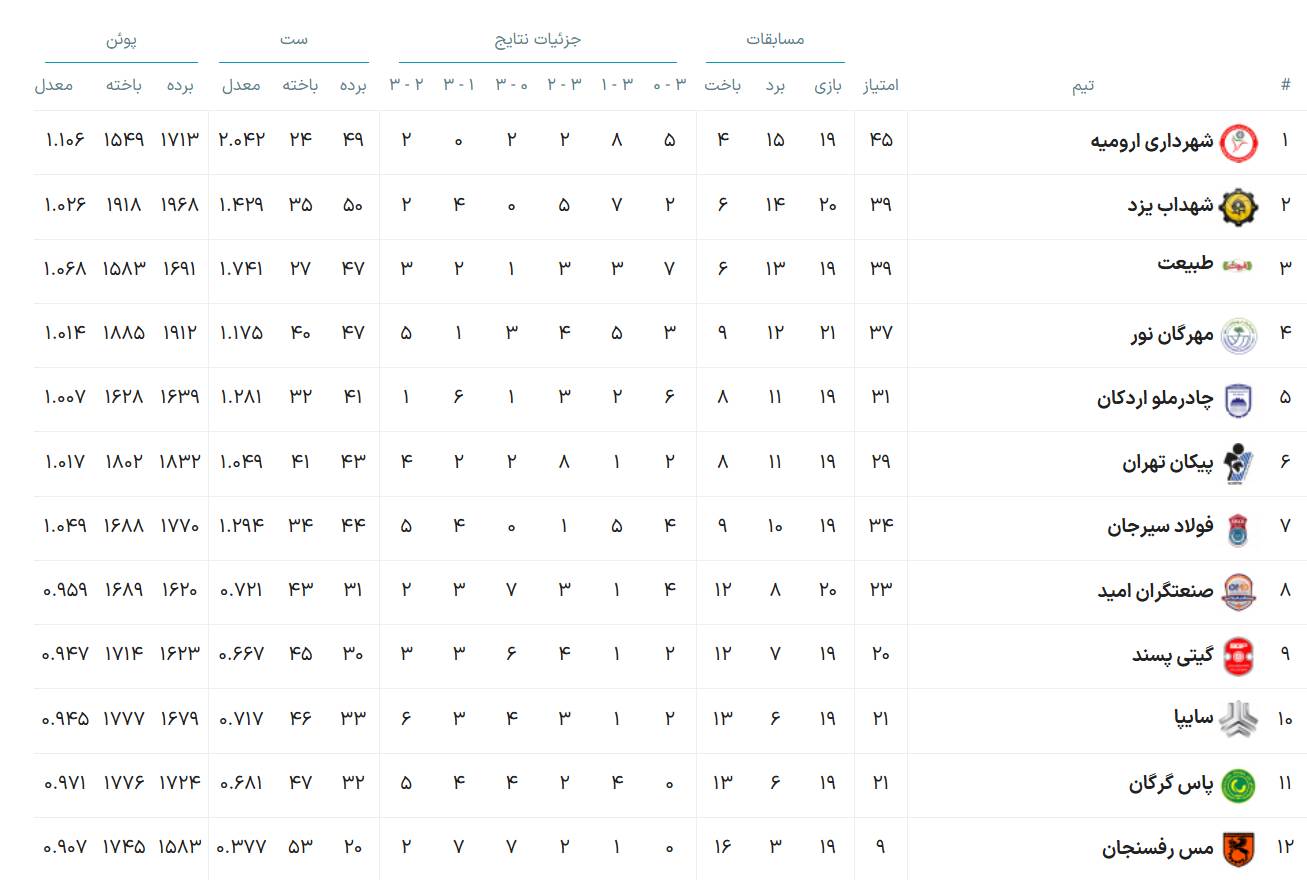
Task: Sort by the امتیاز column header
Action: pyautogui.click(x=881, y=86)
